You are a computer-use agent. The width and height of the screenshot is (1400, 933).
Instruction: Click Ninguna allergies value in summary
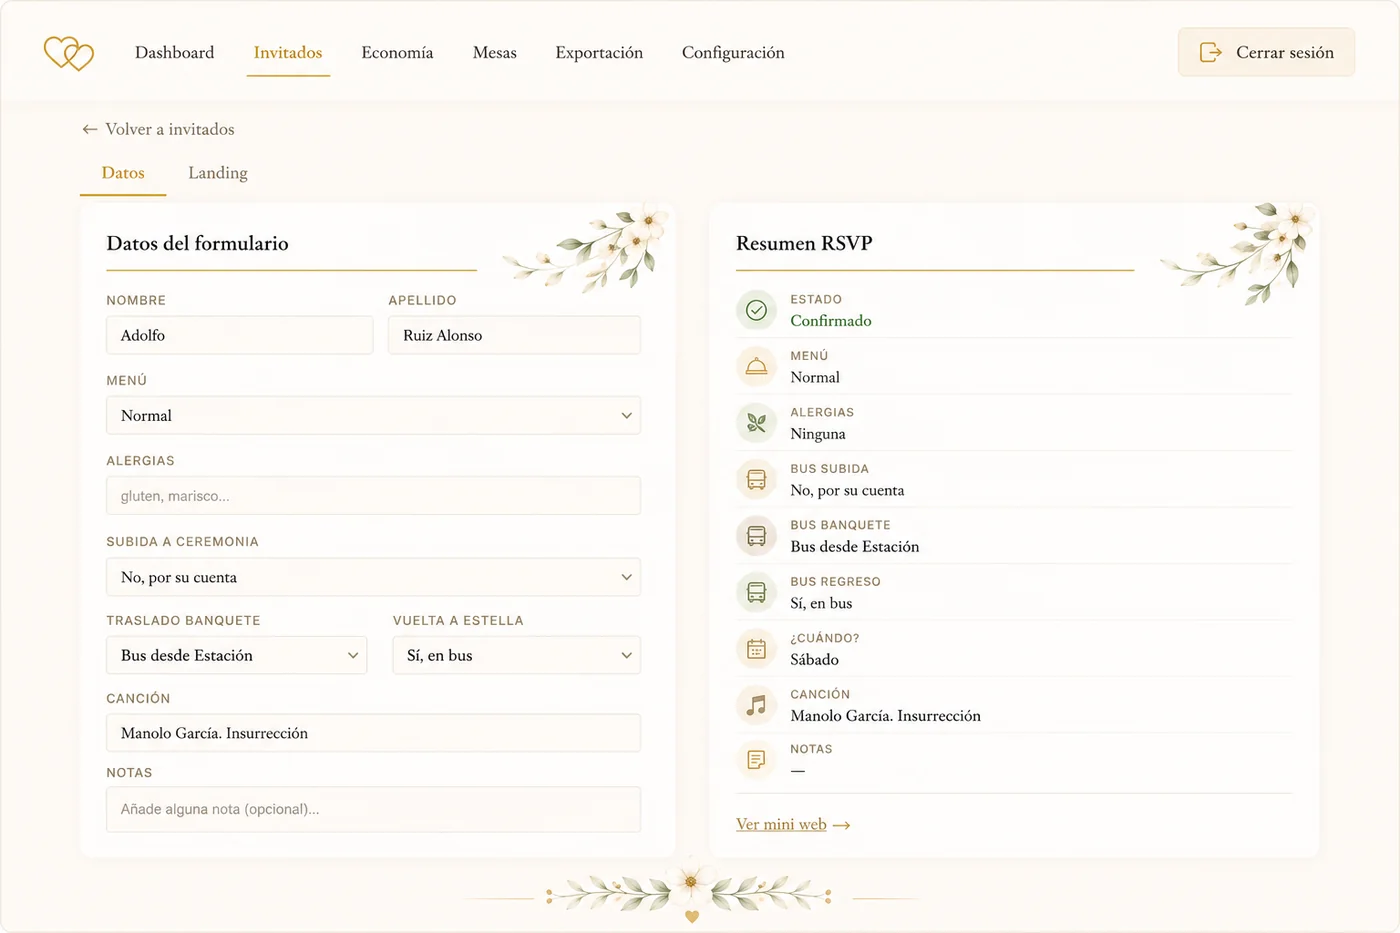818,434
